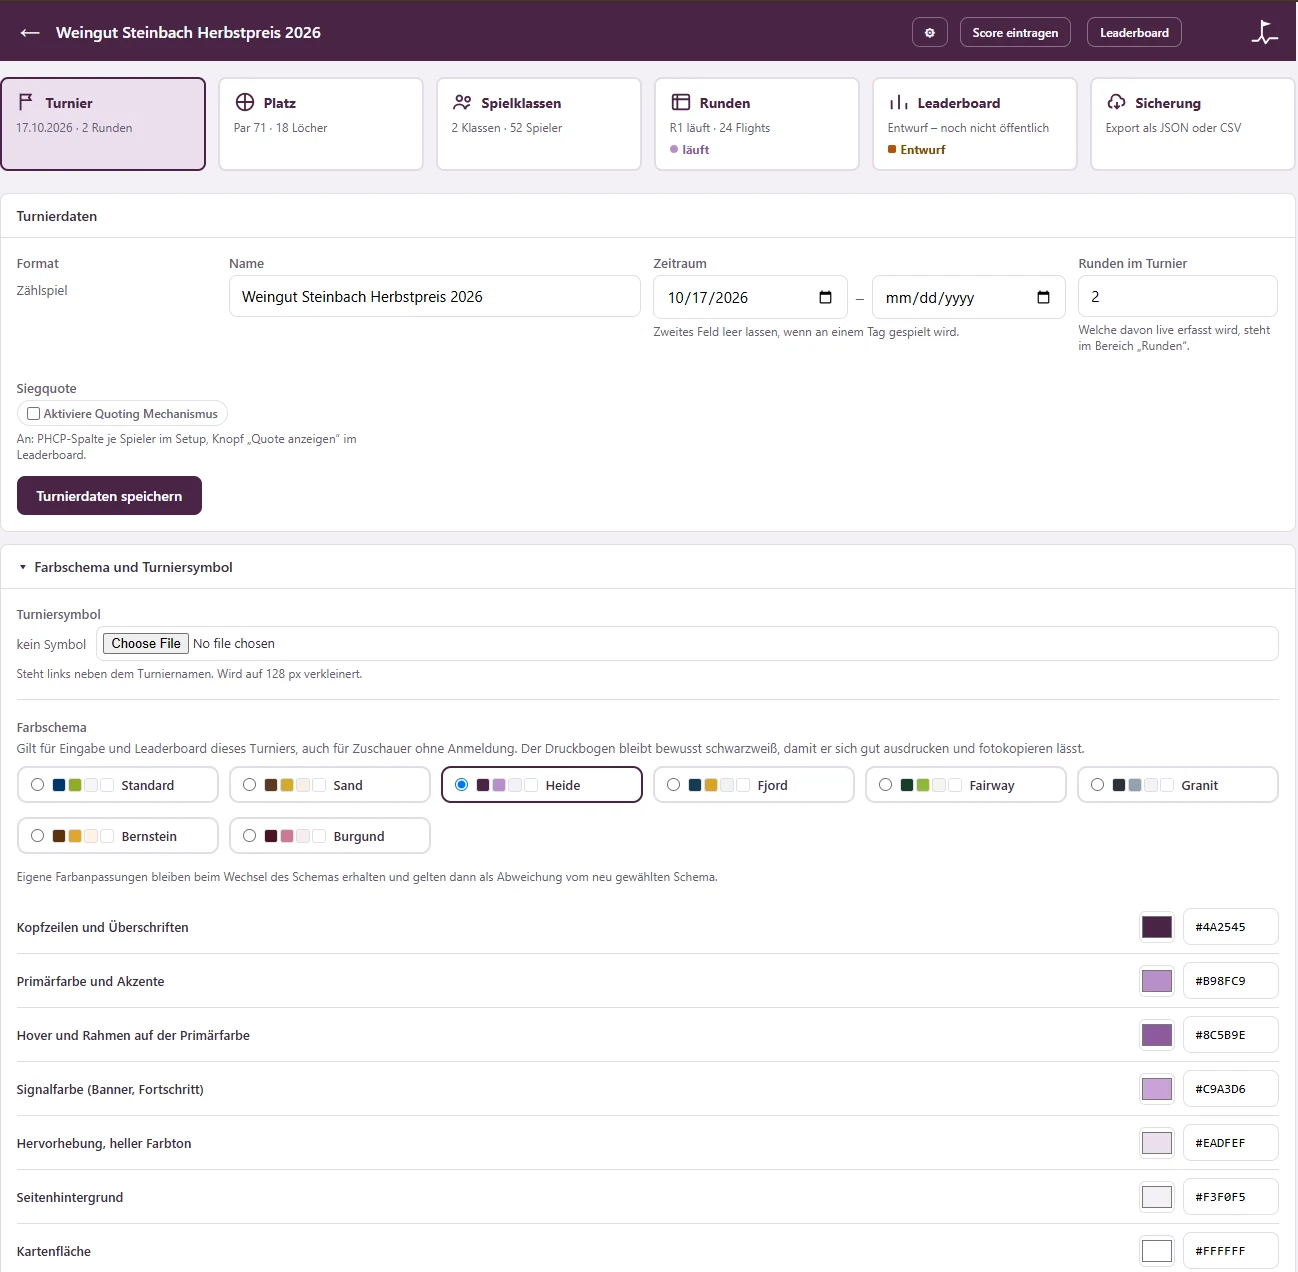Click the back arrow in header
The width and height of the screenshot is (1298, 1272).
pos(30,33)
